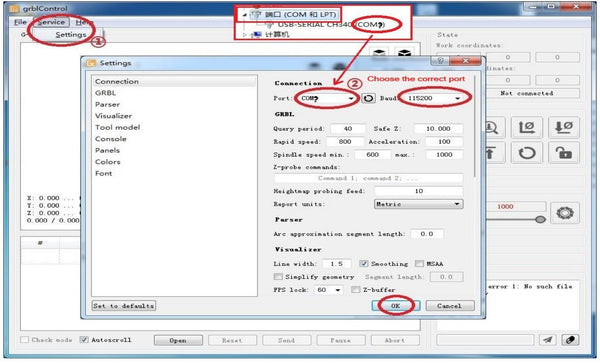Toggle the Autoscroll checkbox

tap(84, 340)
